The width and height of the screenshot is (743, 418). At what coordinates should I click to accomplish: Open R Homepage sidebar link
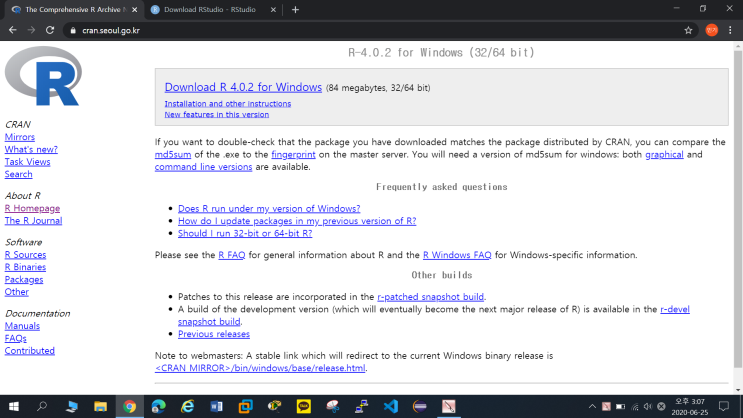pyautogui.click(x=32, y=208)
